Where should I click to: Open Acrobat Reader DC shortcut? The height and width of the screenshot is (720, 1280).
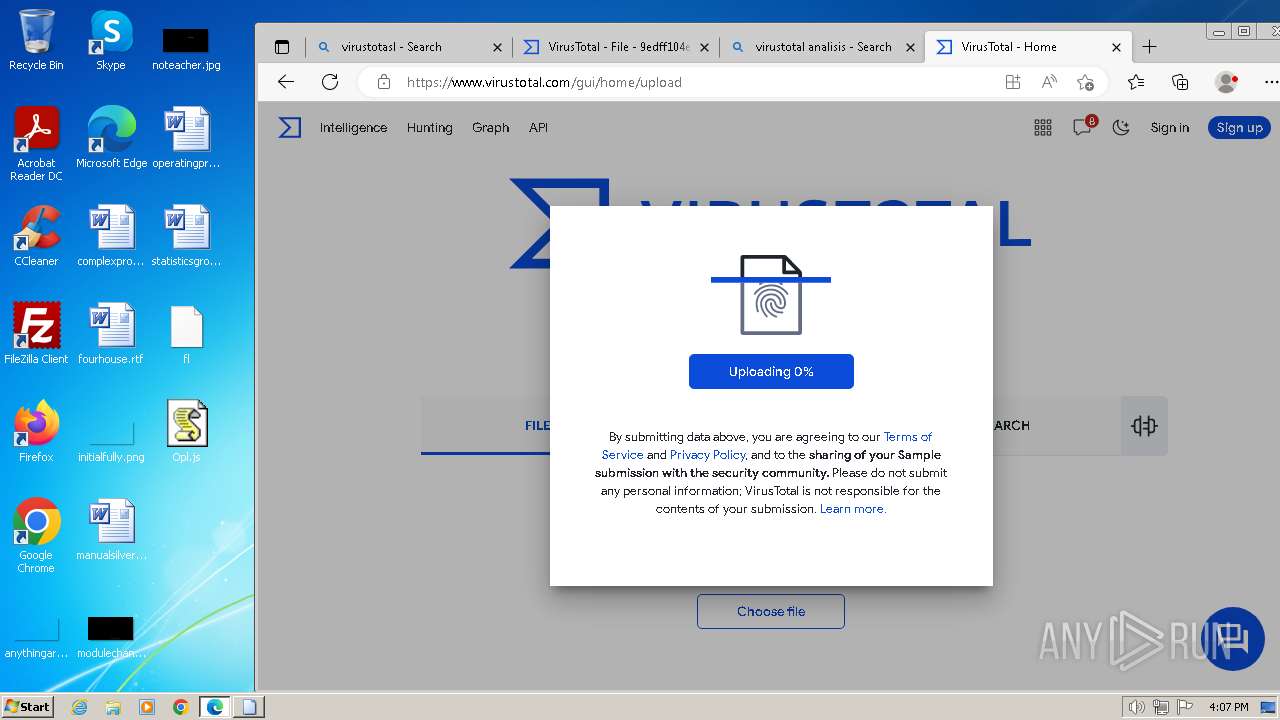(36, 144)
